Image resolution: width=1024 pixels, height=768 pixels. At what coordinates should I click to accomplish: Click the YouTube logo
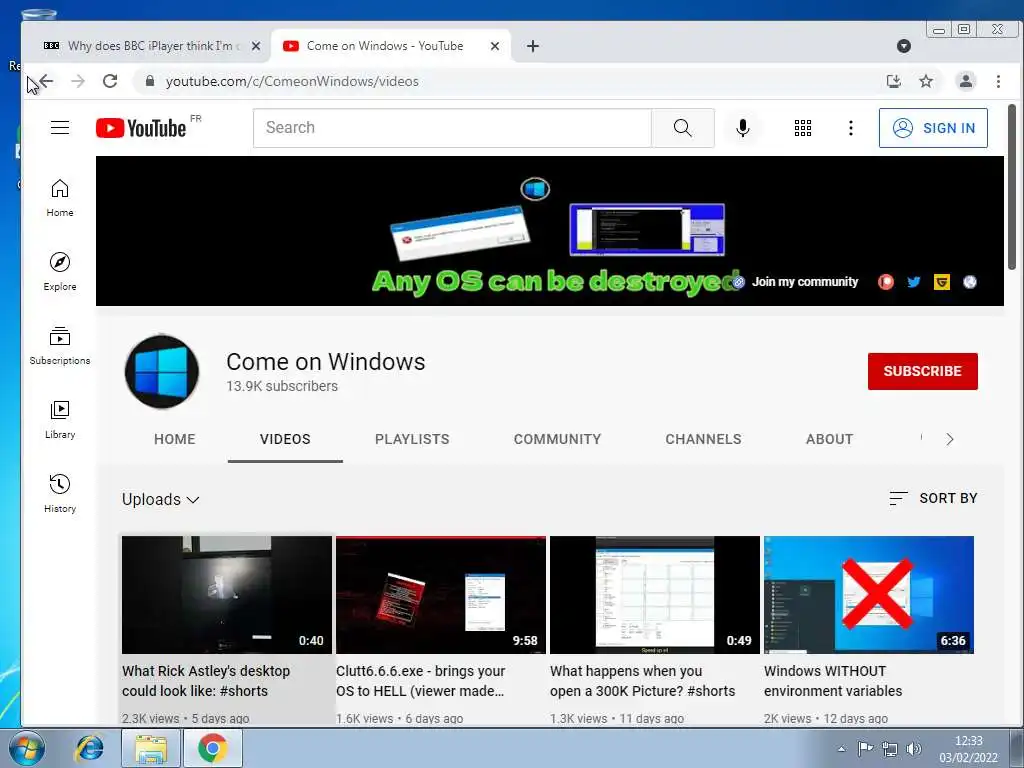(x=141, y=128)
